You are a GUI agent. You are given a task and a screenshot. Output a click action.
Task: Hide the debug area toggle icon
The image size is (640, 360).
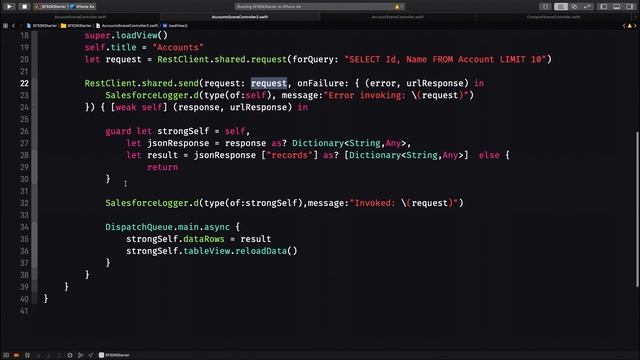point(6,355)
